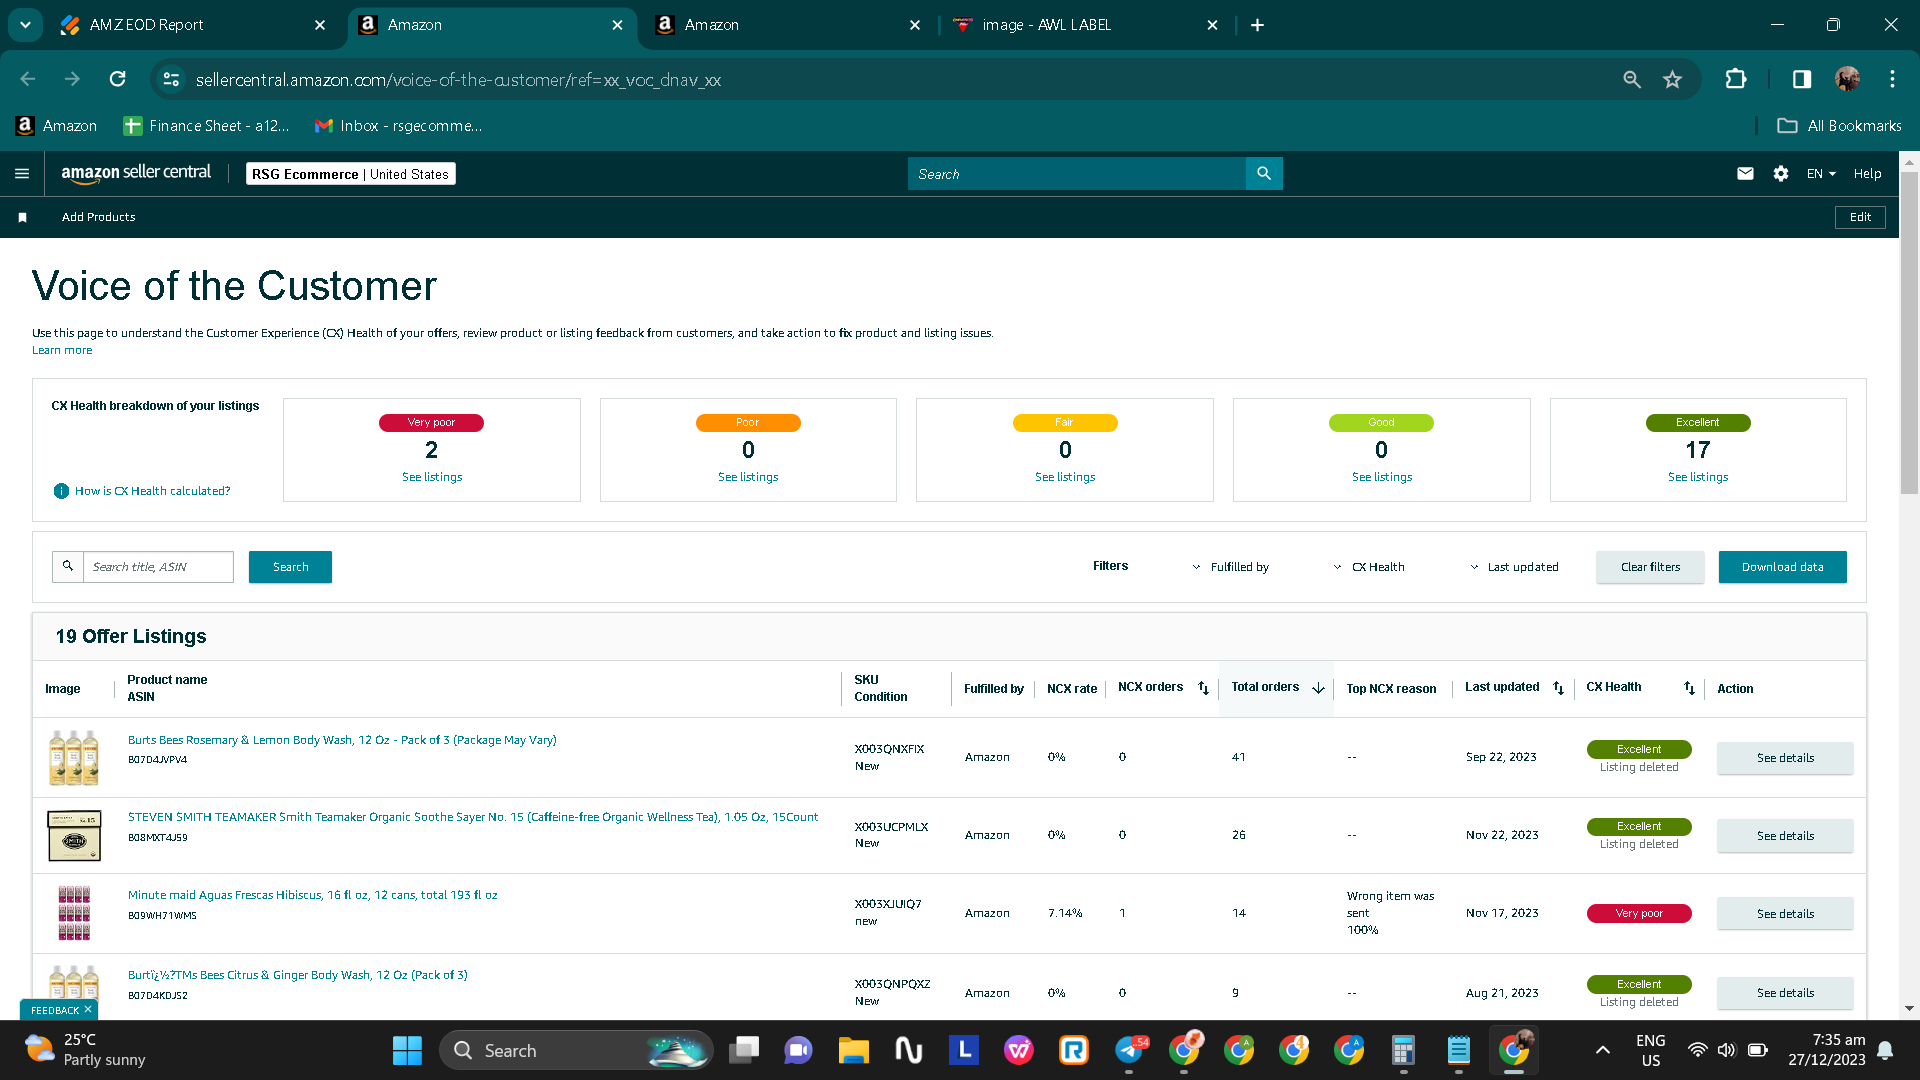Viewport: 1920px width, 1080px height.
Task: Open the Inbox - rsgecomme bookmark
Action: 398,126
